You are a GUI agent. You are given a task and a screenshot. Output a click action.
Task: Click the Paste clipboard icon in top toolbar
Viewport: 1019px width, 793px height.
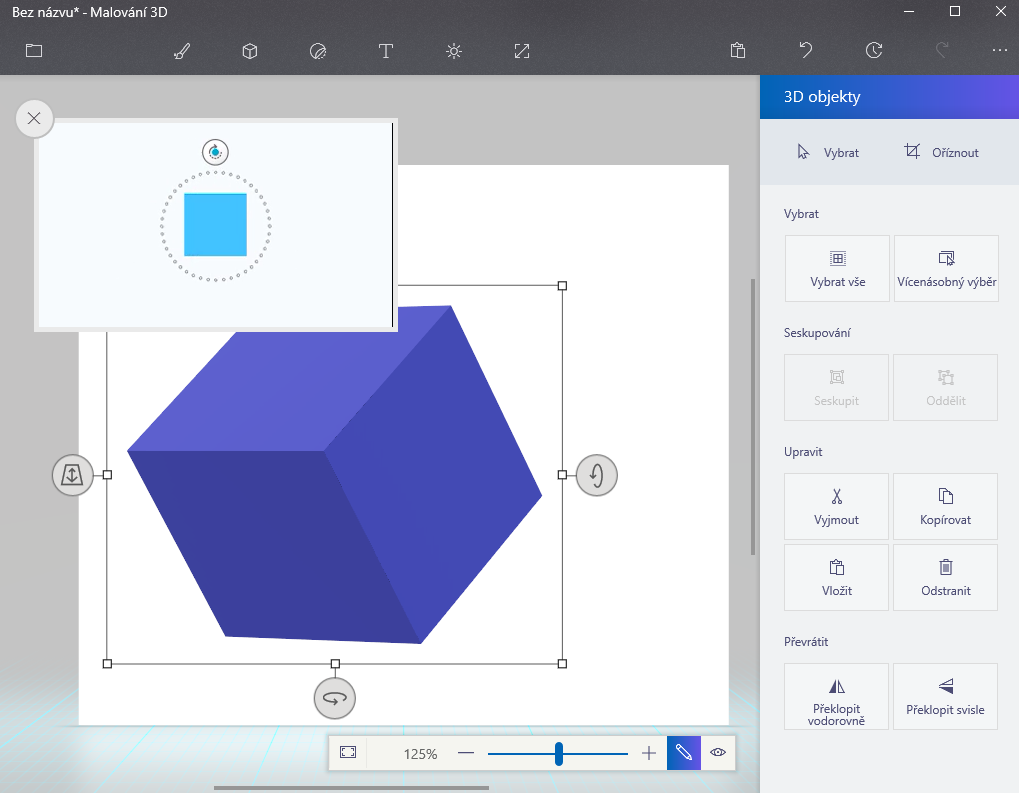(738, 51)
